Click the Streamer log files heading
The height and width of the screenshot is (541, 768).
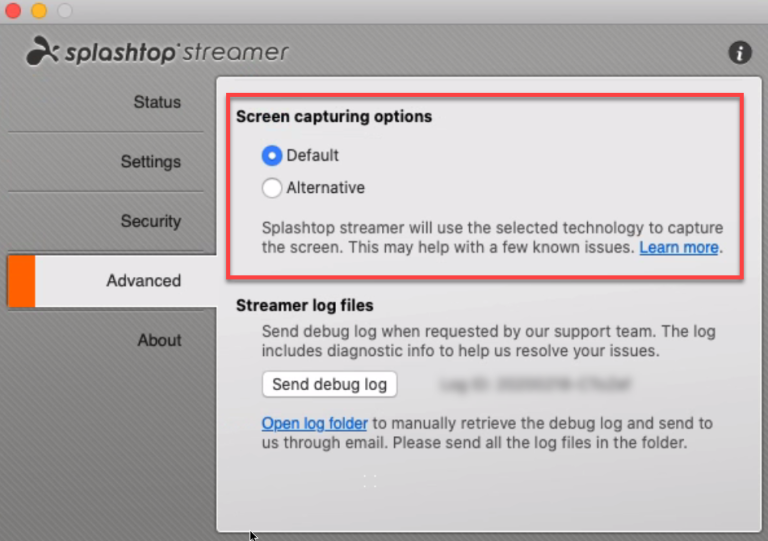point(304,305)
